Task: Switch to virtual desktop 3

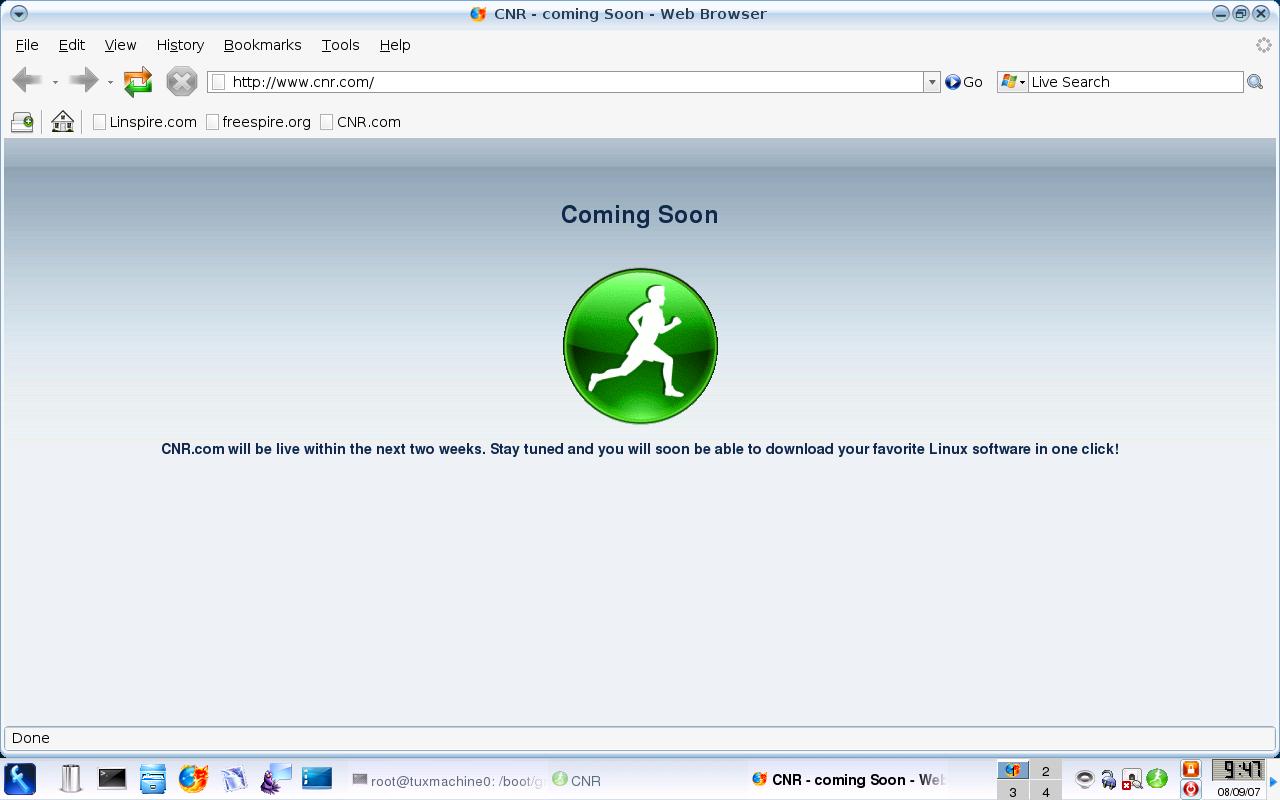Action: click(1013, 791)
